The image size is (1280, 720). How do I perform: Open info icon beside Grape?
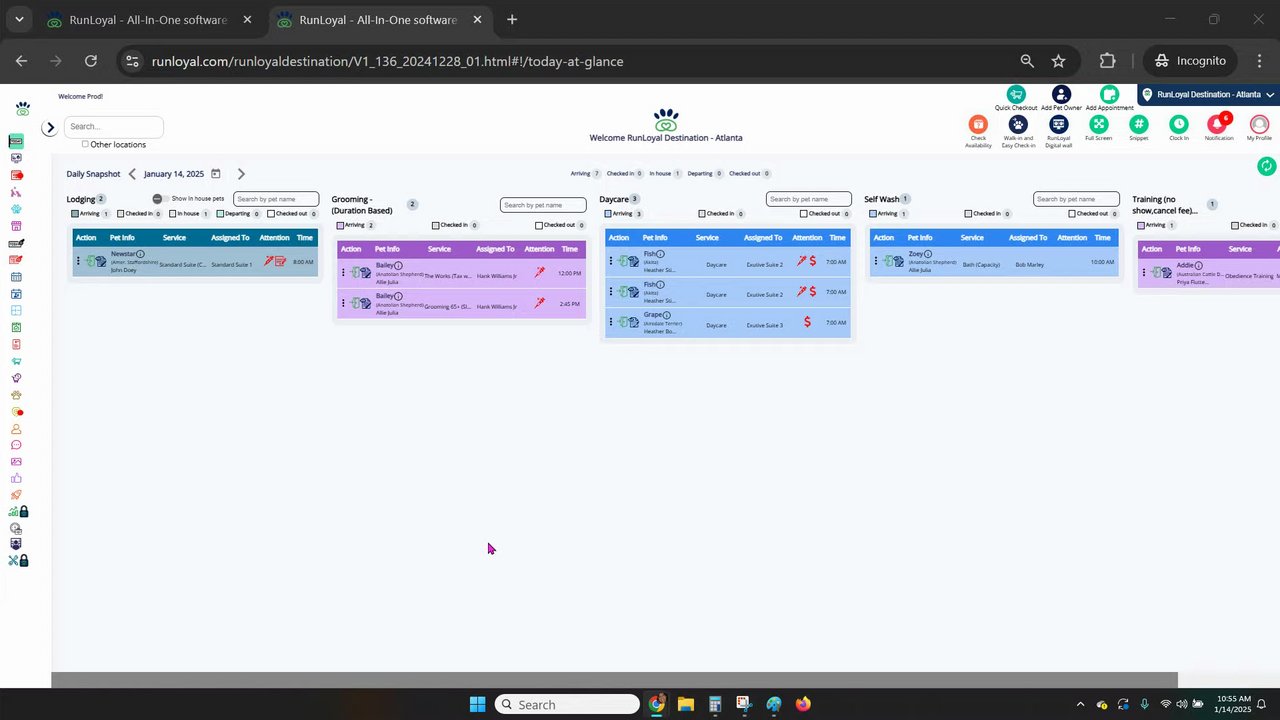click(x=667, y=315)
